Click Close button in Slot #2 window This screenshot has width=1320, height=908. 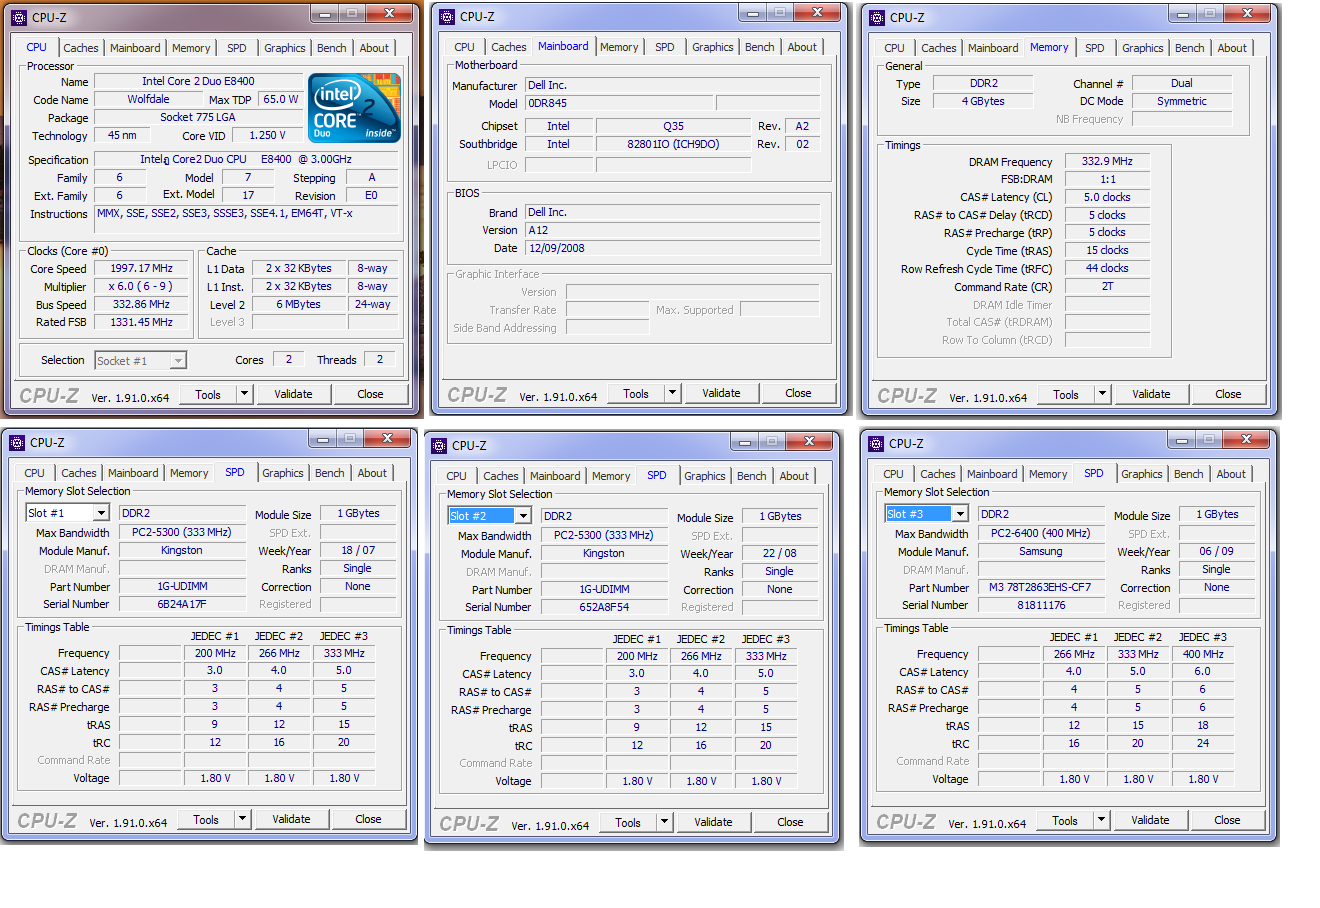tap(790, 822)
